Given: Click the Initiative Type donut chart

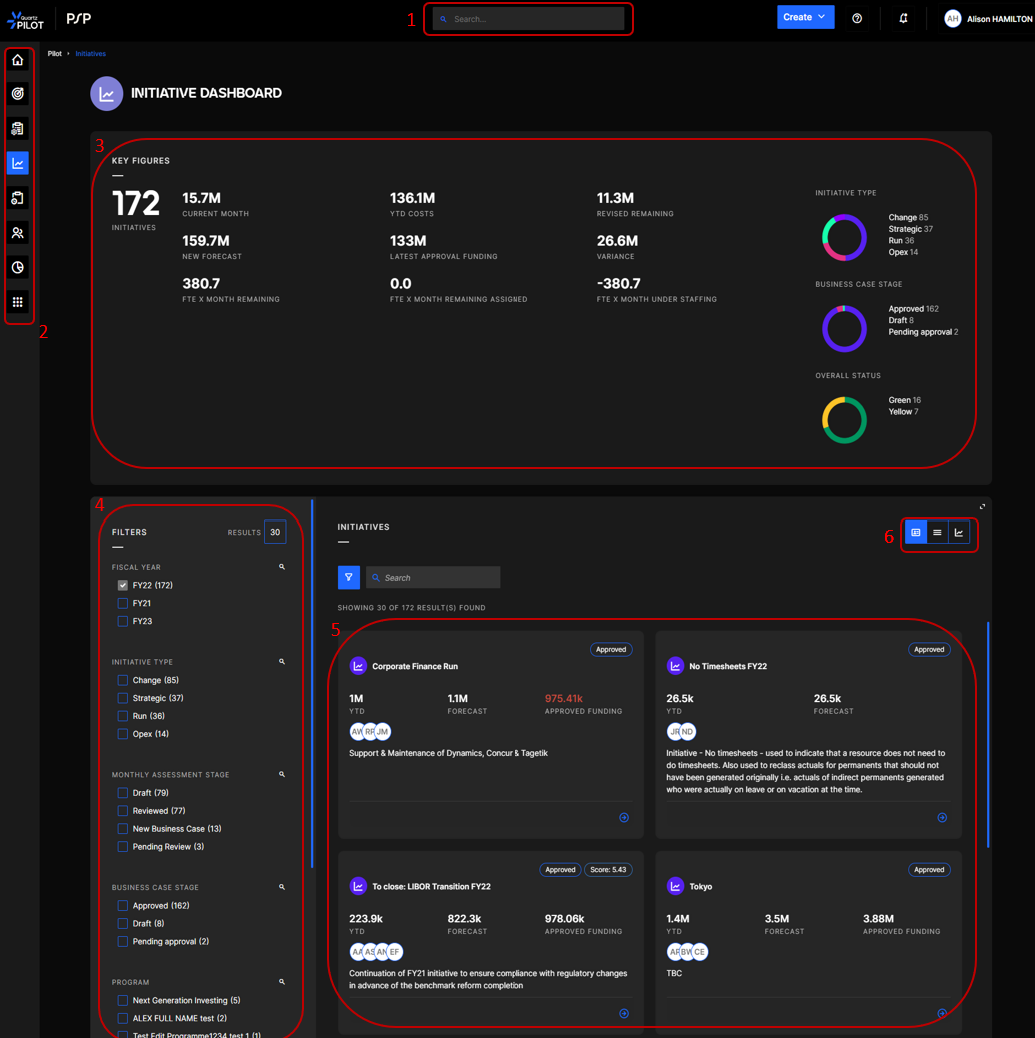Looking at the screenshot, I should [x=844, y=238].
